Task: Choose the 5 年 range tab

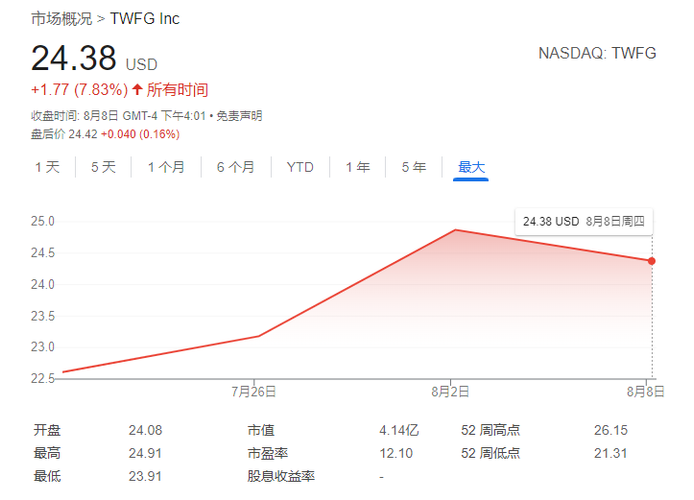Action: tap(414, 167)
